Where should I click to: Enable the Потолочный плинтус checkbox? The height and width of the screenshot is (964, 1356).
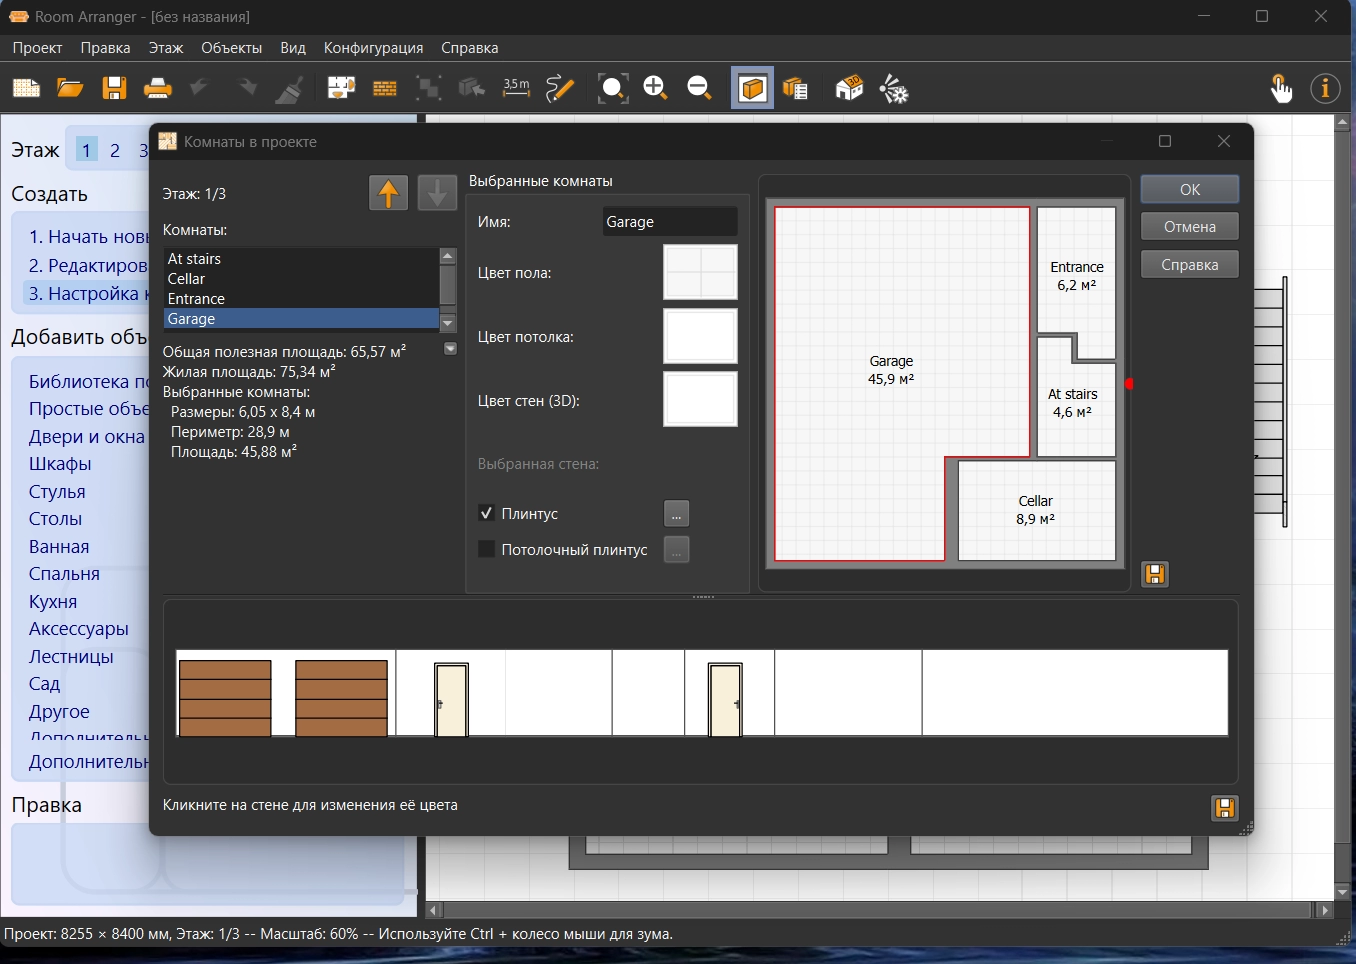(487, 549)
